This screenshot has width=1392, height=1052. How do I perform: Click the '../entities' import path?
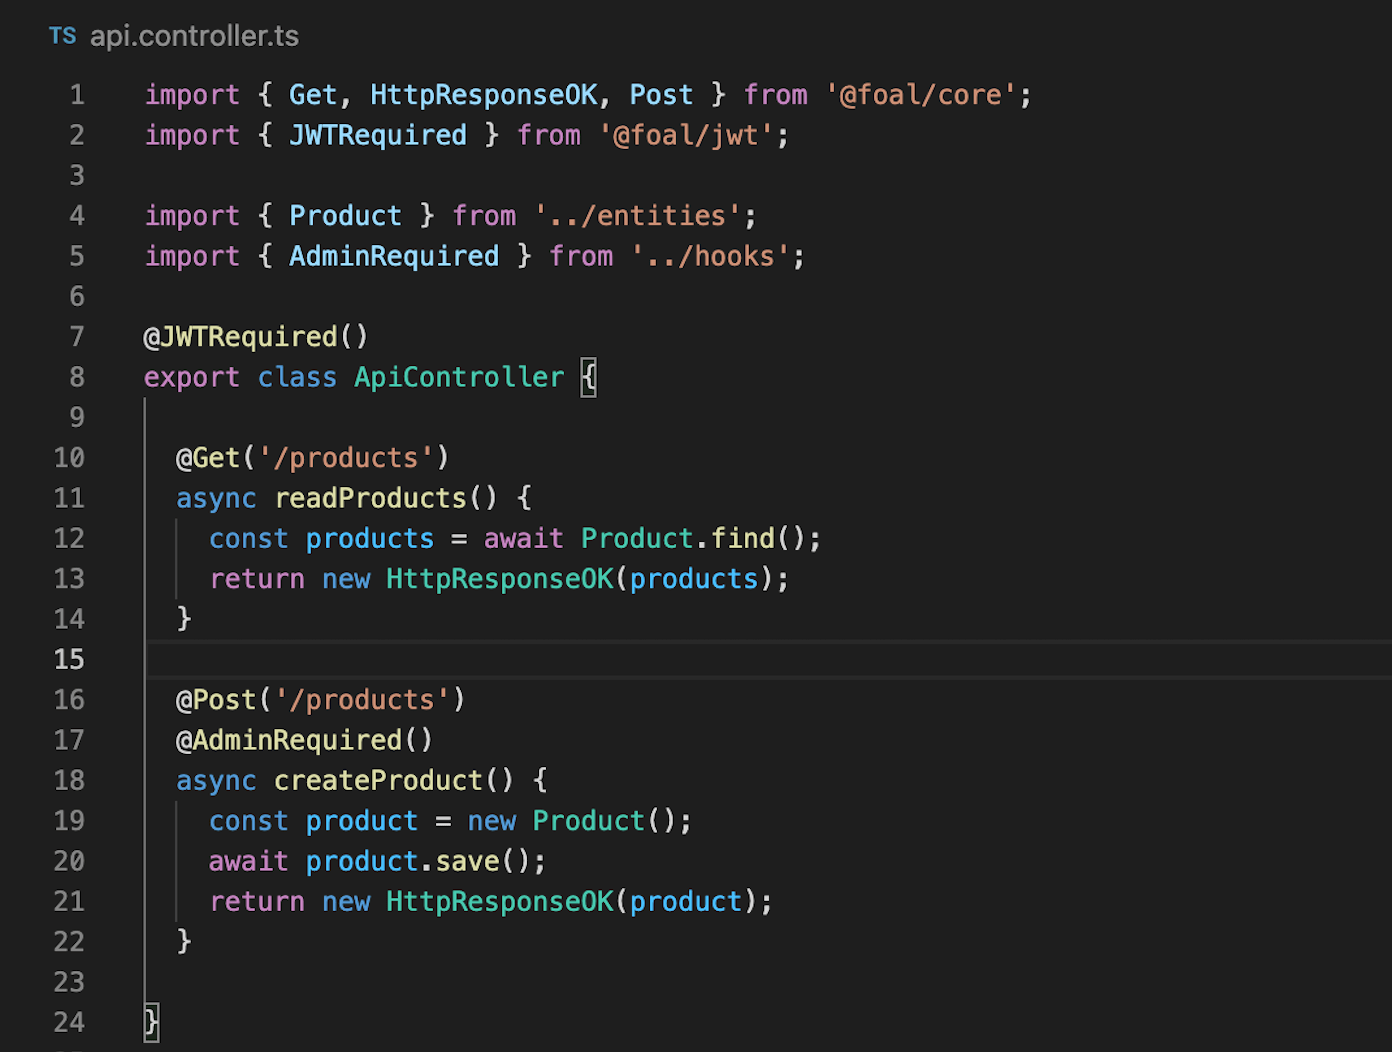(x=637, y=216)
